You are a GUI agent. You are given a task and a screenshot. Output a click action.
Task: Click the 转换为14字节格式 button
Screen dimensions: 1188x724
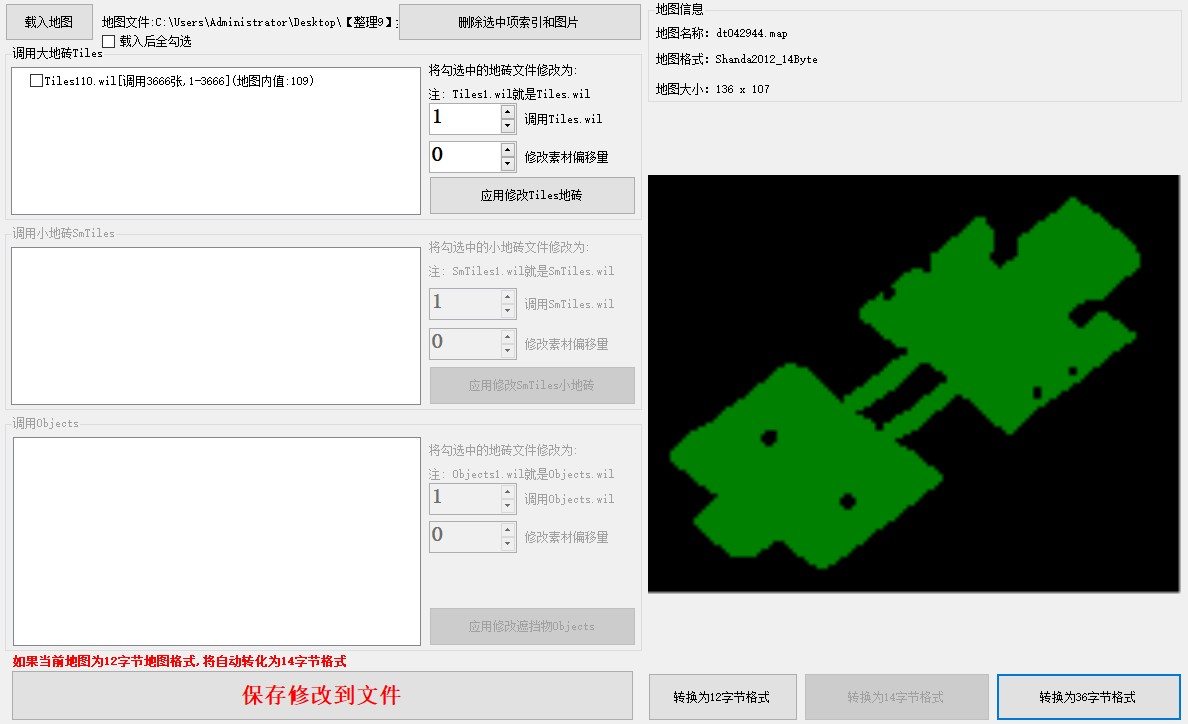tap(896, 697)
